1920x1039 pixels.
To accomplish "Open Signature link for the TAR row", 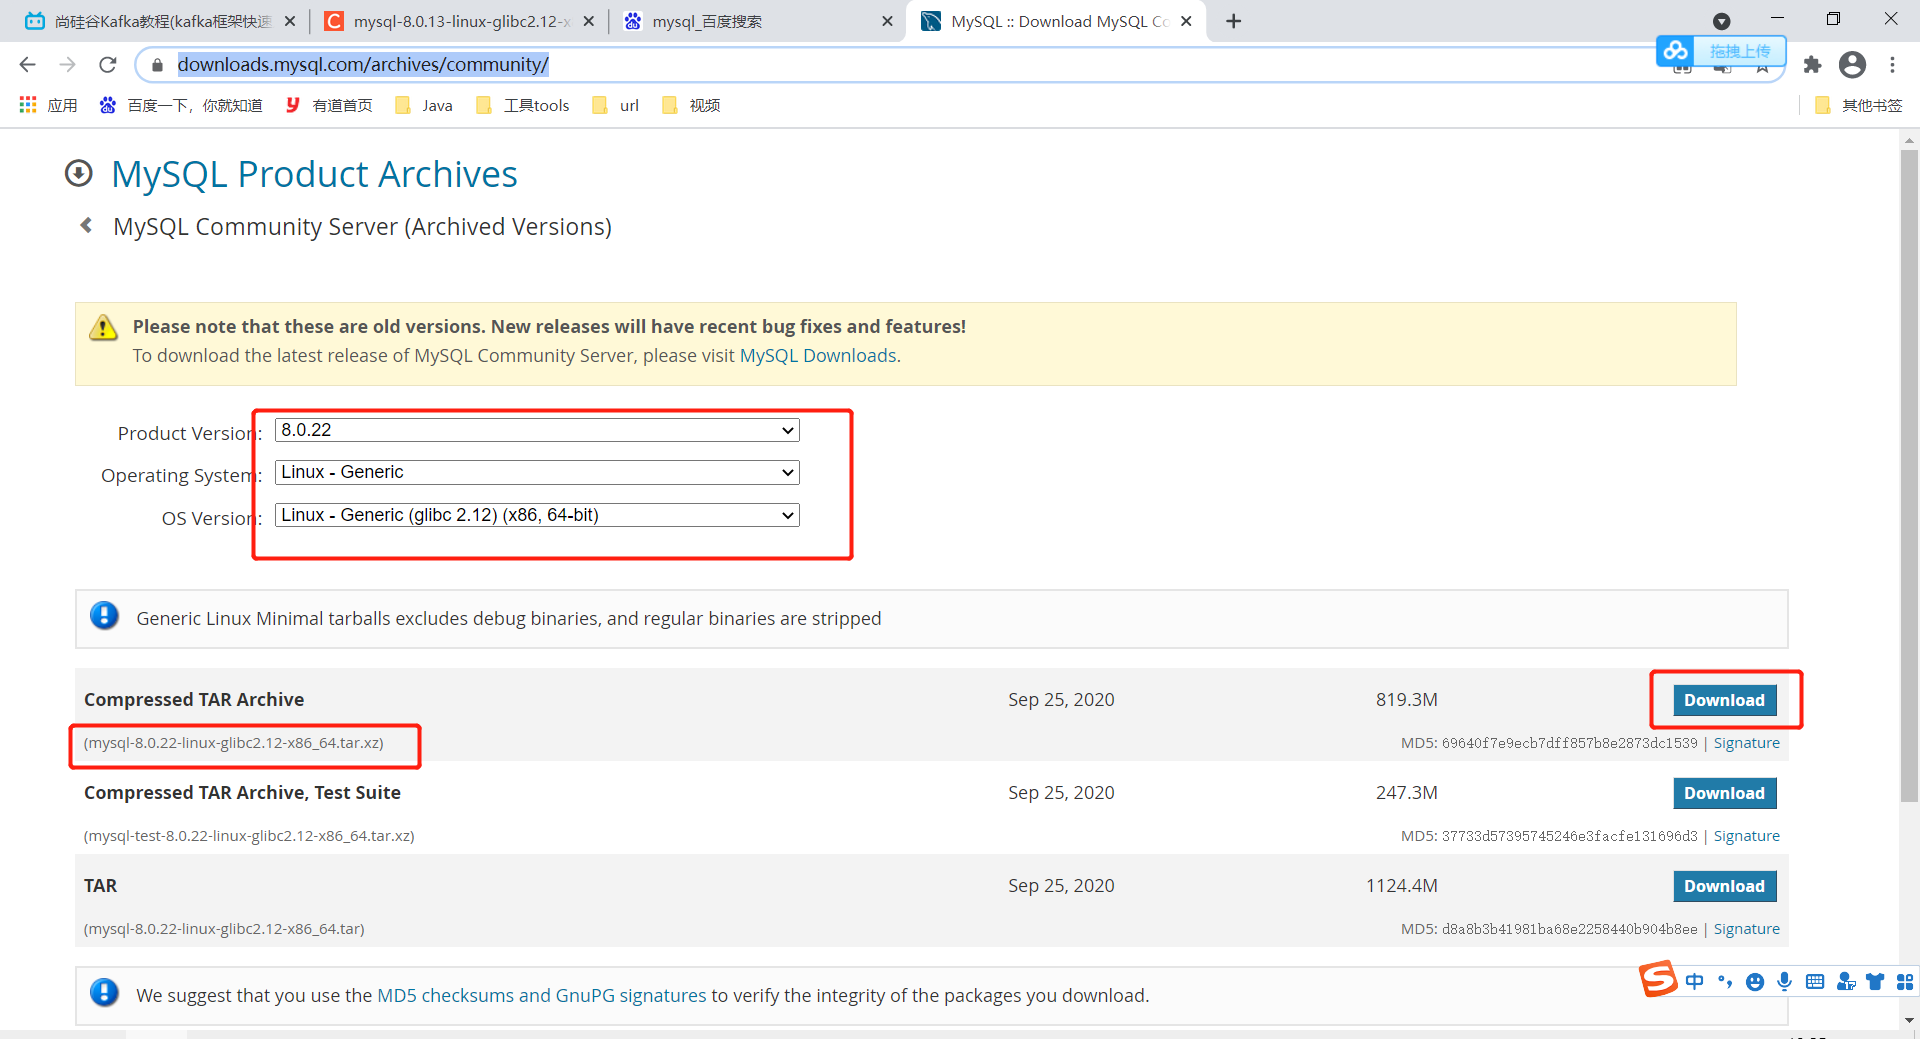I will (1746, 929).
